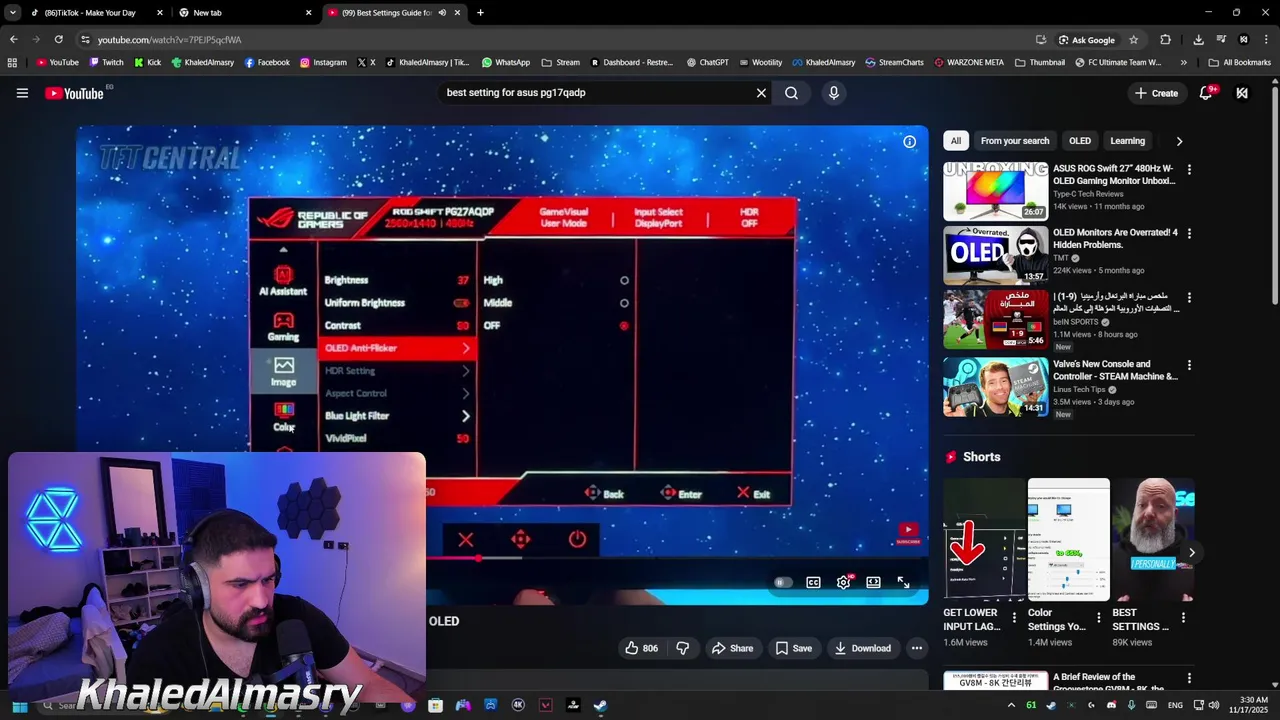Start voice search with microphone
Image resolution: width=1280 pixels, height=720 pixels.
point(833,93)
